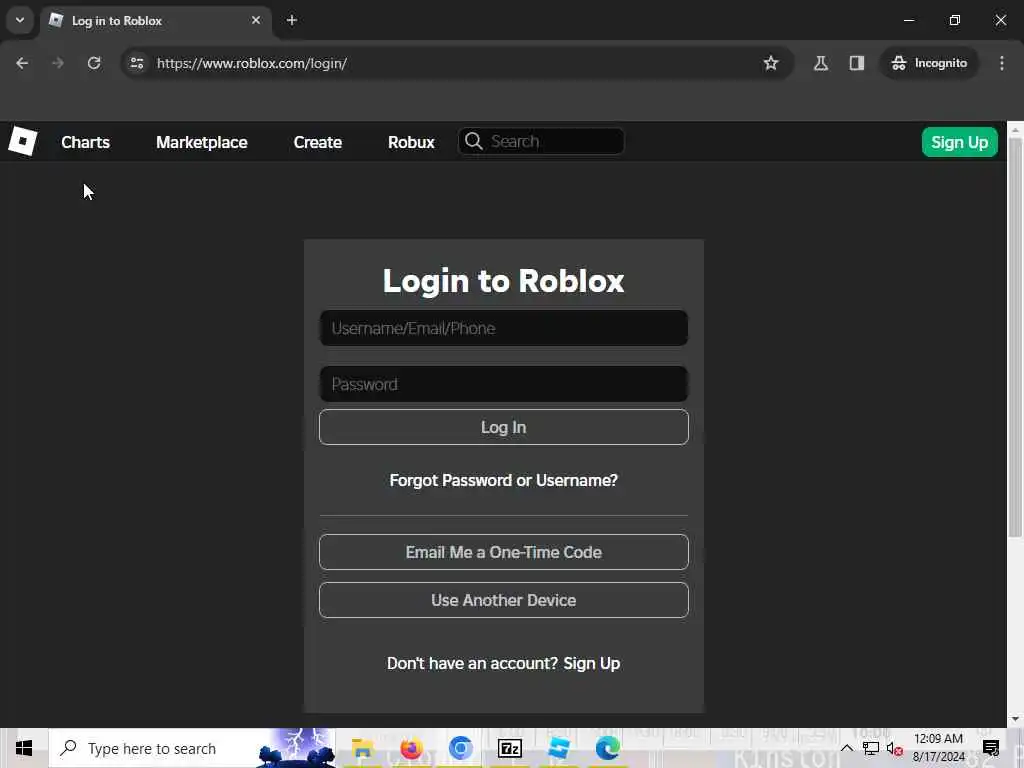Viewport: 1024px width, 768px height.
Task: Click the scrollbar down arrow
Action: [1015, 719]
